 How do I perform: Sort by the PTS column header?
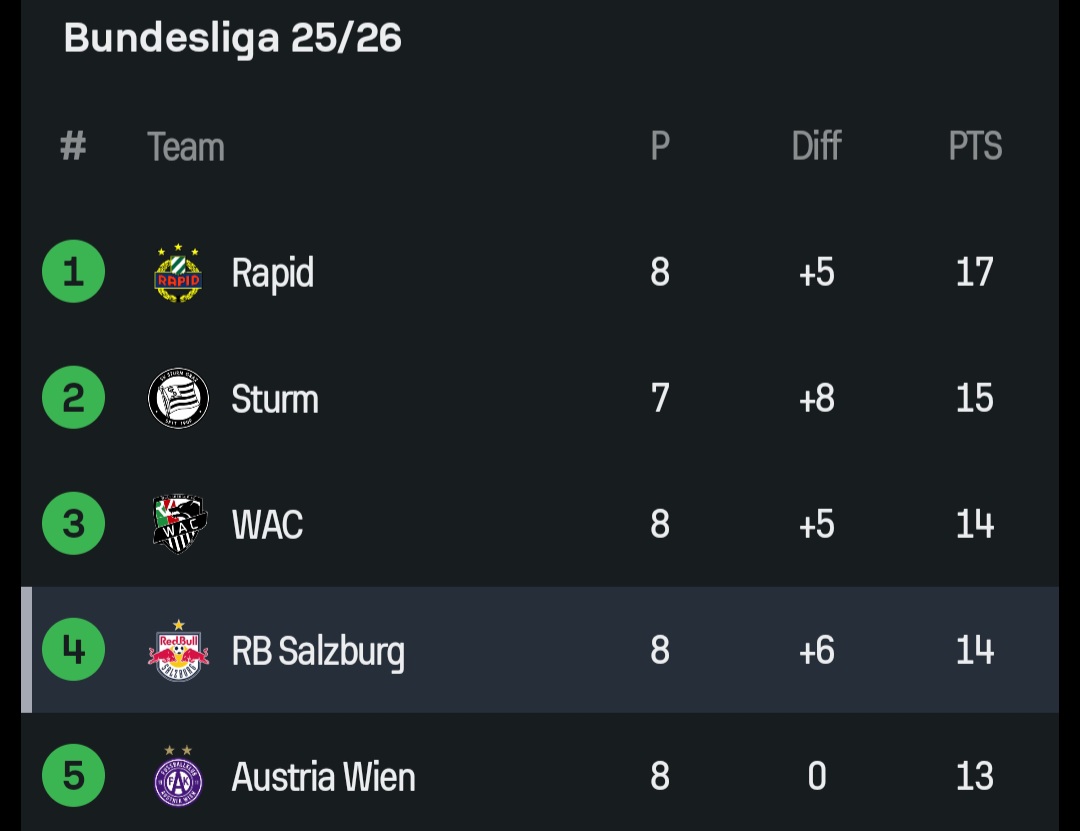pyautogui.click(x=974, y=147)
